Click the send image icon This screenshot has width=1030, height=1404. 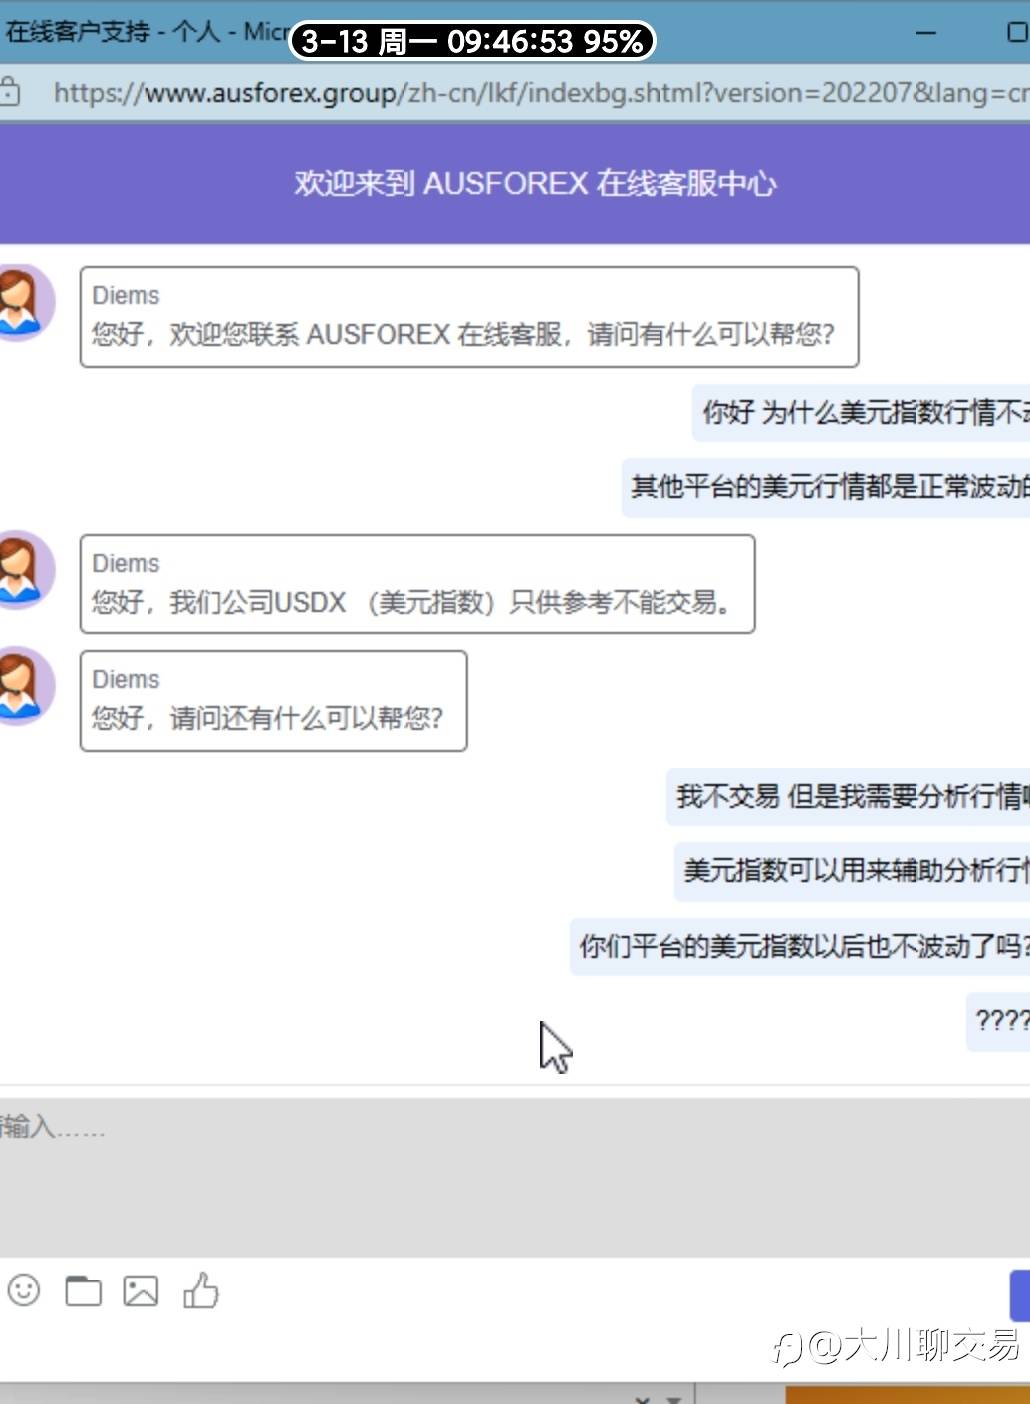click(141, 1291)
